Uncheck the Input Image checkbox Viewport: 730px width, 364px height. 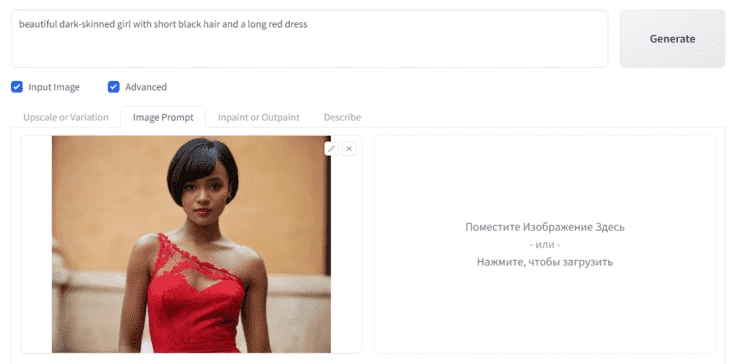[x=17, y=87]
